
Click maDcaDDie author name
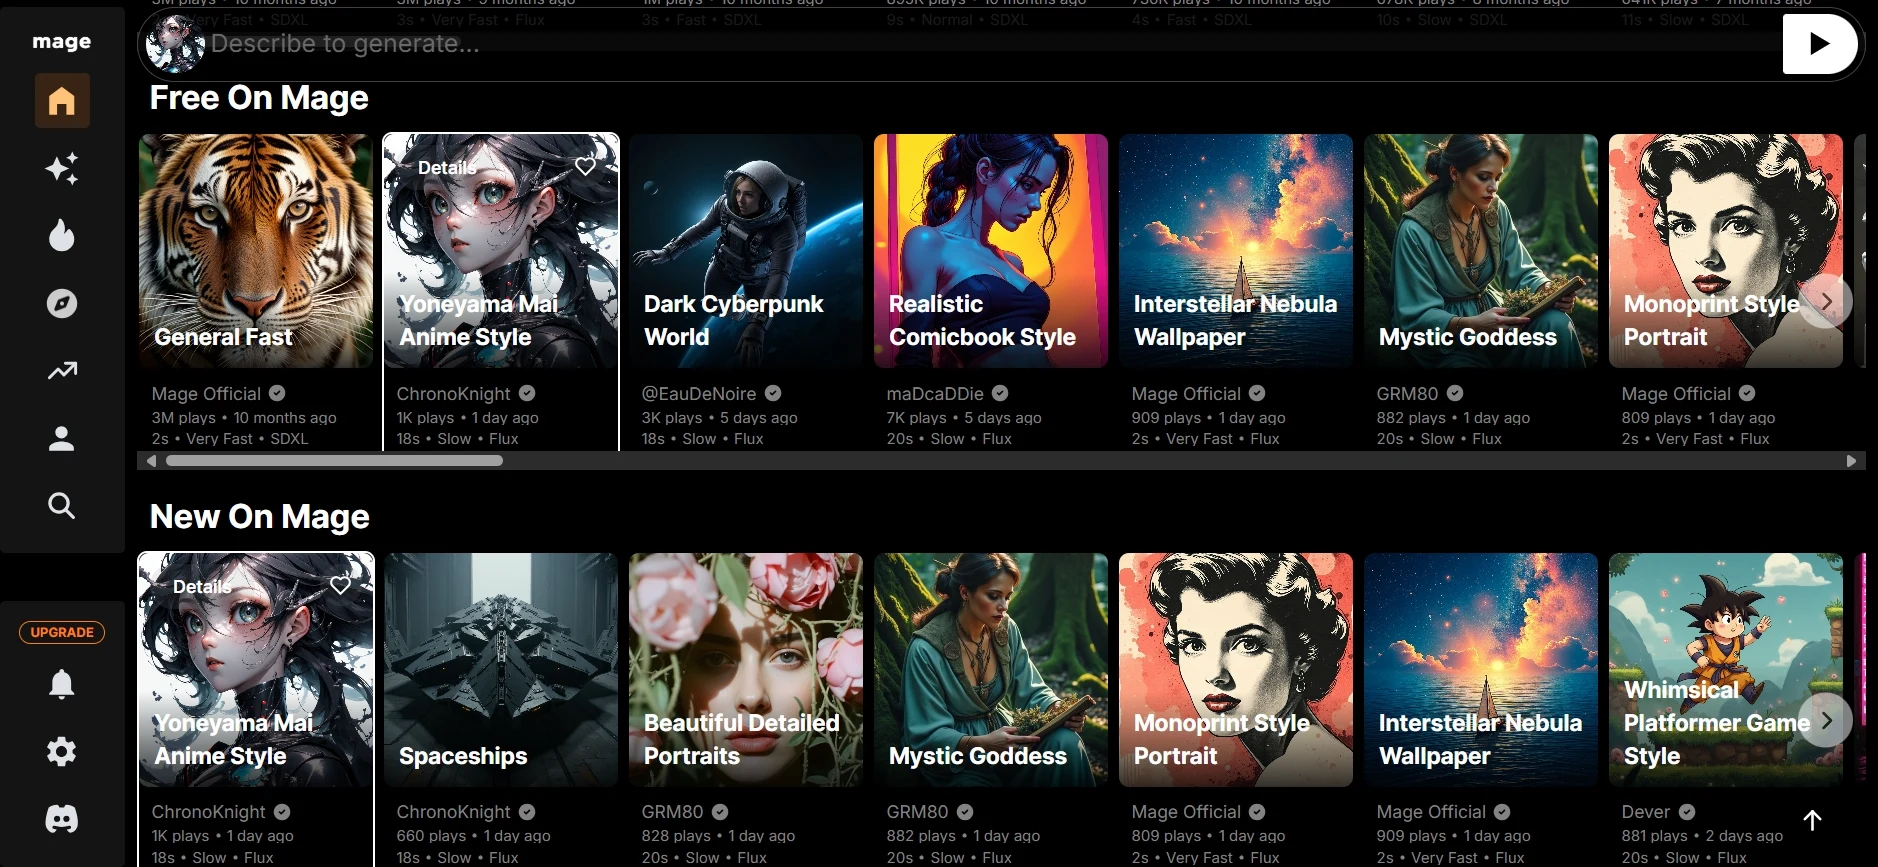(x=935, y=394)
